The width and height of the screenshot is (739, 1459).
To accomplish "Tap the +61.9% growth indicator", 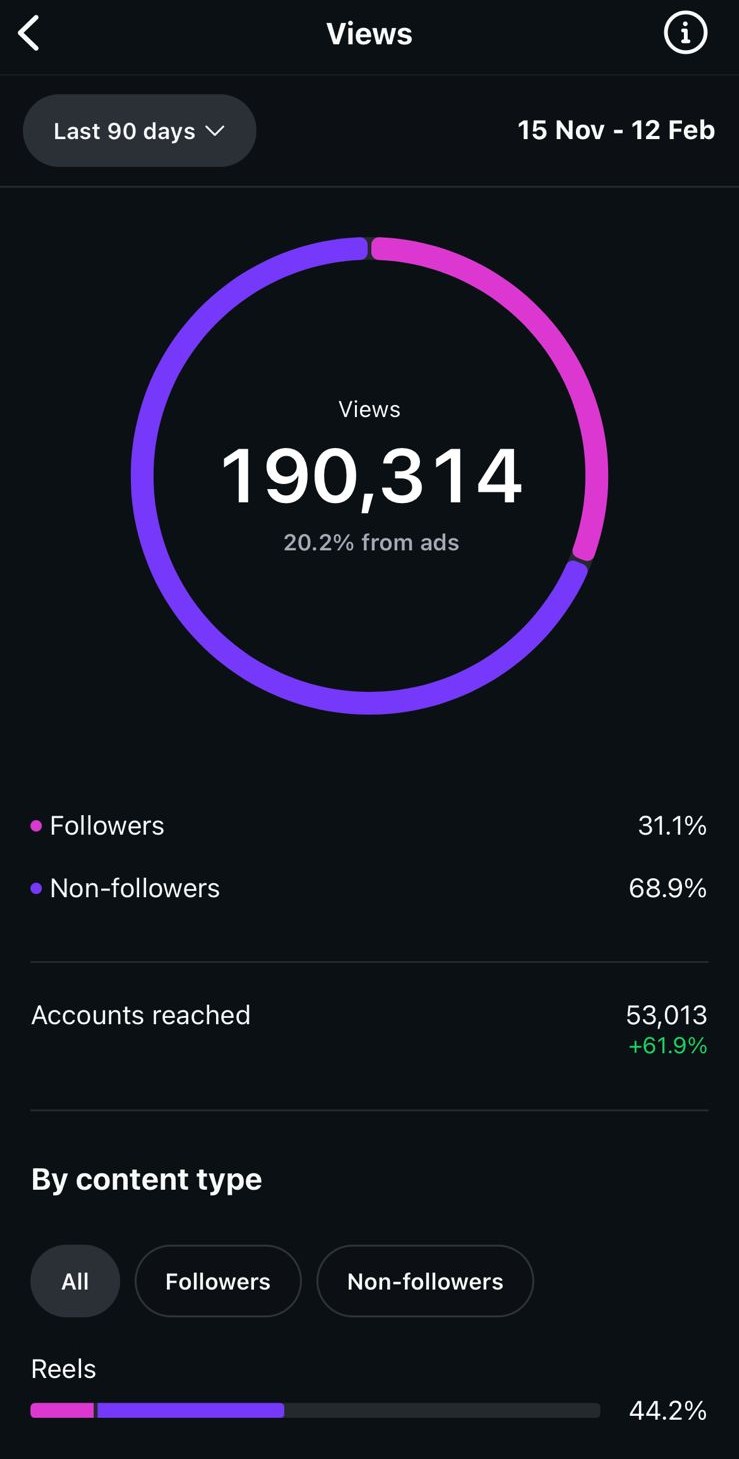I will click(x=667, y=1046).
